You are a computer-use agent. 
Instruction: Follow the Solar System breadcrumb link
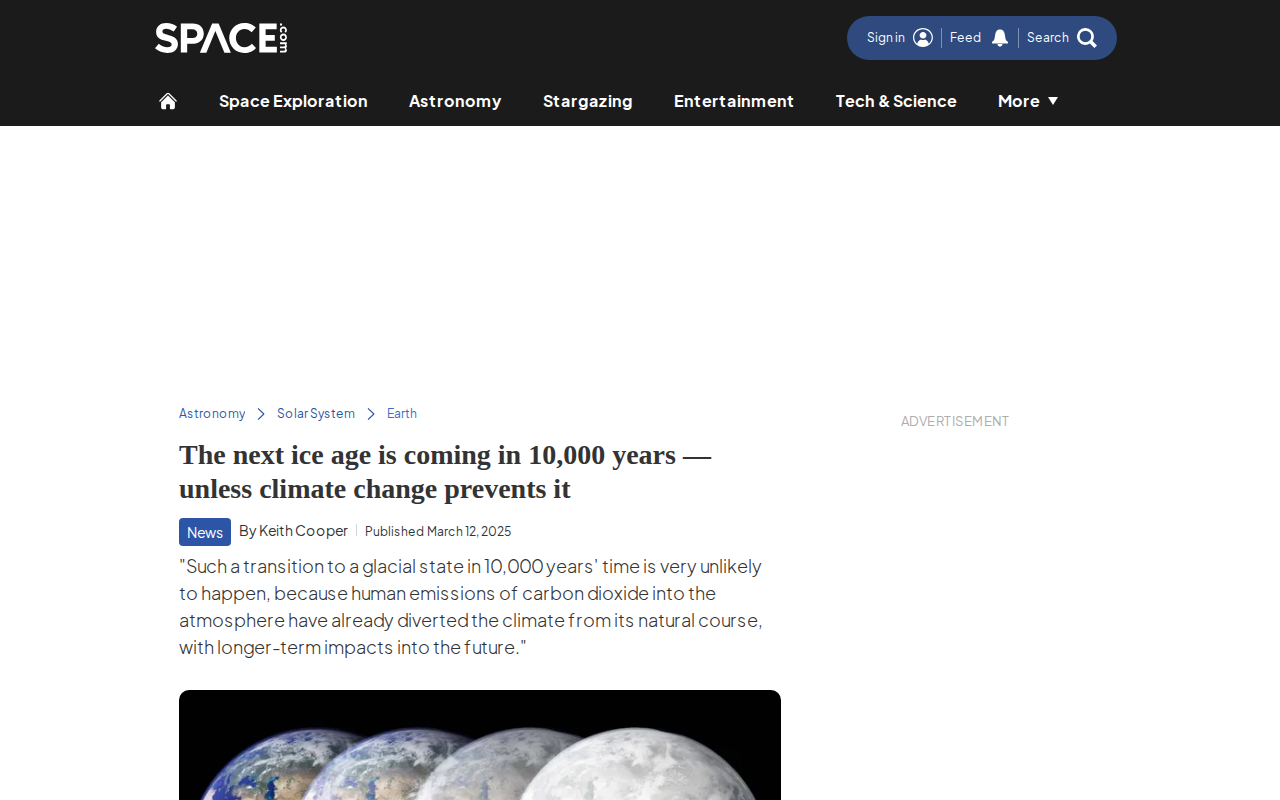tap(316, 414)
